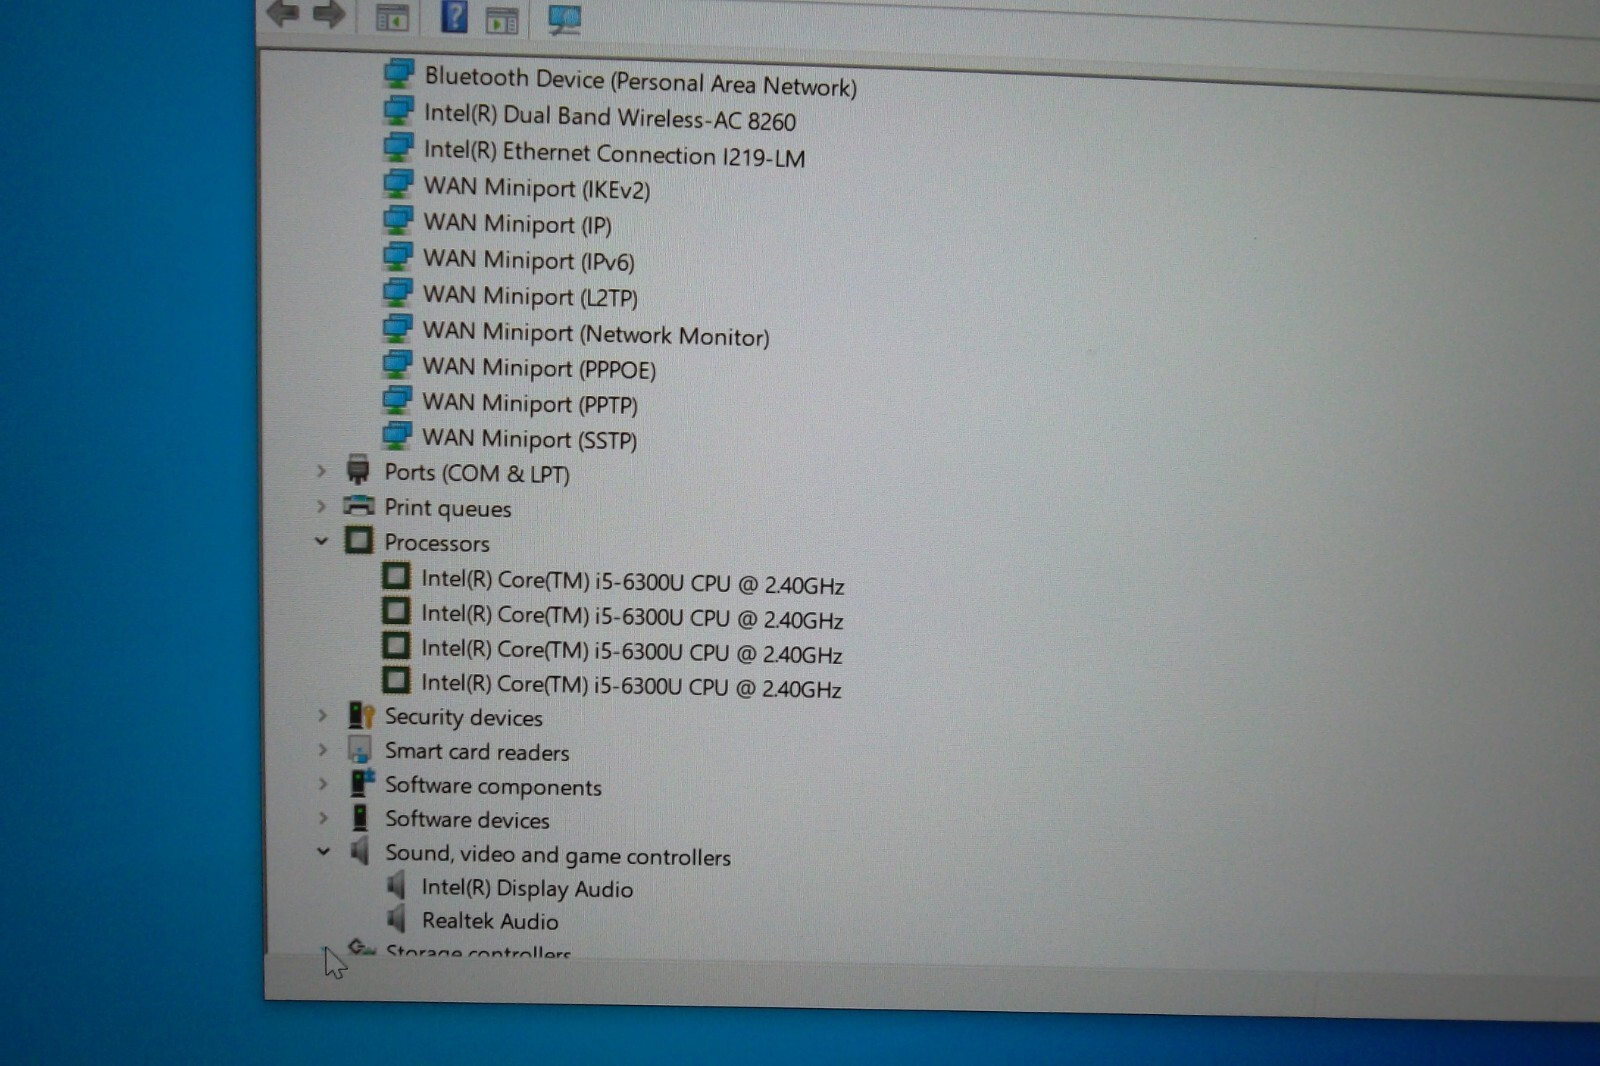Click the Security devices key icon
The width and height of the screenshot is (1600, 1066).
361,715
